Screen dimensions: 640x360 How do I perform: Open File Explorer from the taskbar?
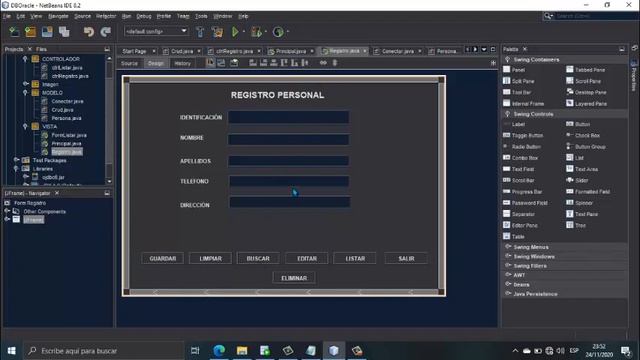(x=242, y=351)
